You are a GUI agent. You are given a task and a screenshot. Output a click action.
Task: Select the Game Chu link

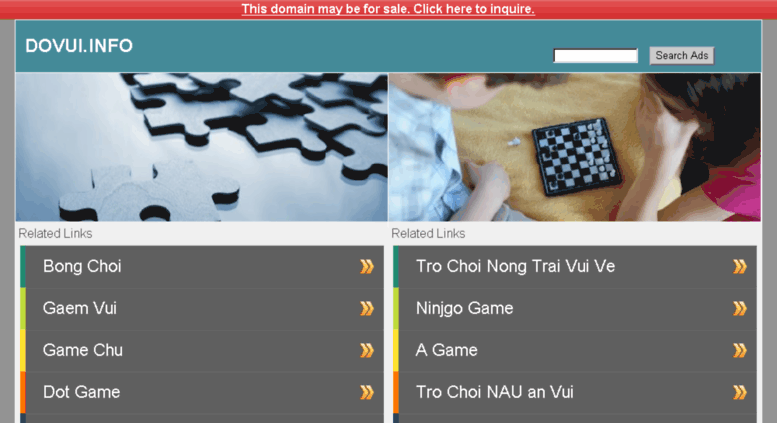tap(83, 350)
